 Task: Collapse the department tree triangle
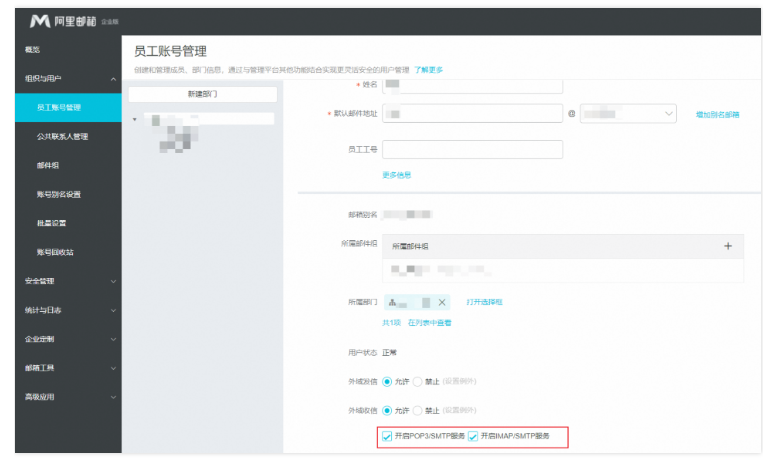tap(135, 120)
